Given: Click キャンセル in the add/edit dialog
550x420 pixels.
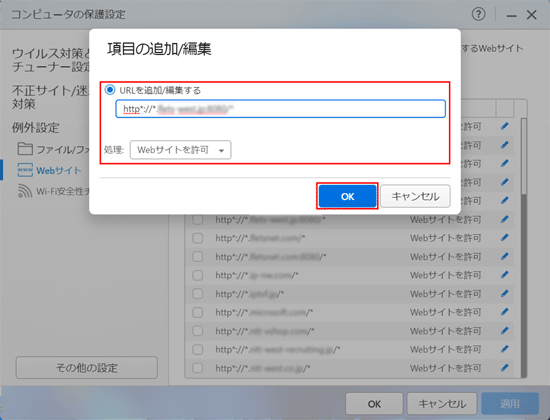Looking at the screenshot, I should pos(415,196).
